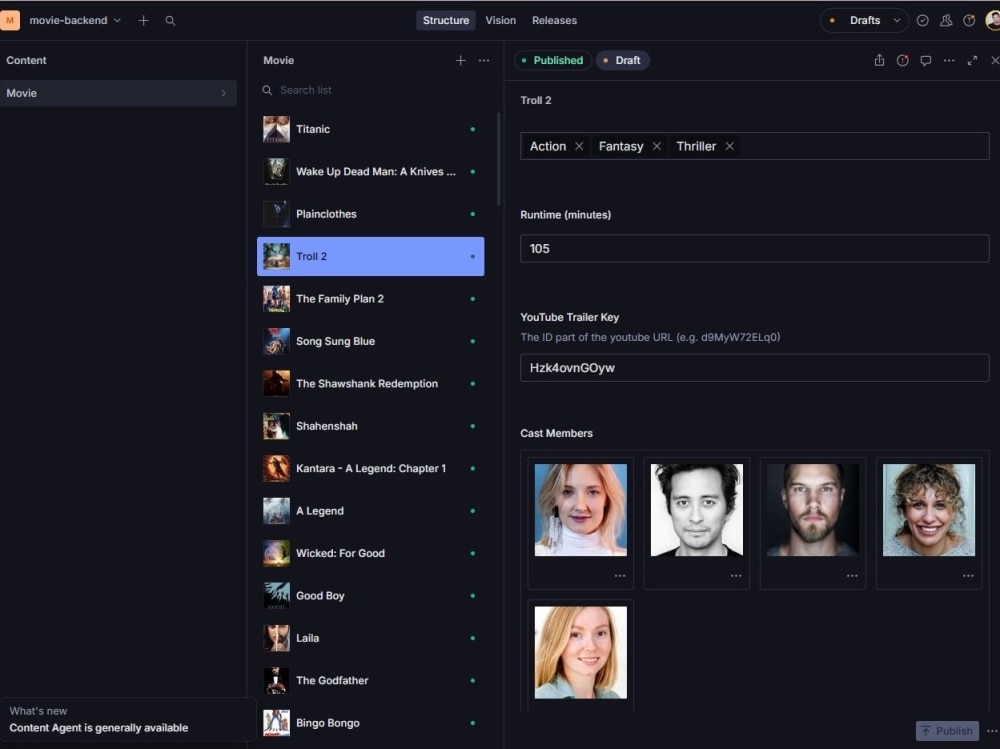Viewport: 1000px width, 749px height.
Task: Open Kantara - A Legend: Chapter 1
Action: (x=371, y=468)
